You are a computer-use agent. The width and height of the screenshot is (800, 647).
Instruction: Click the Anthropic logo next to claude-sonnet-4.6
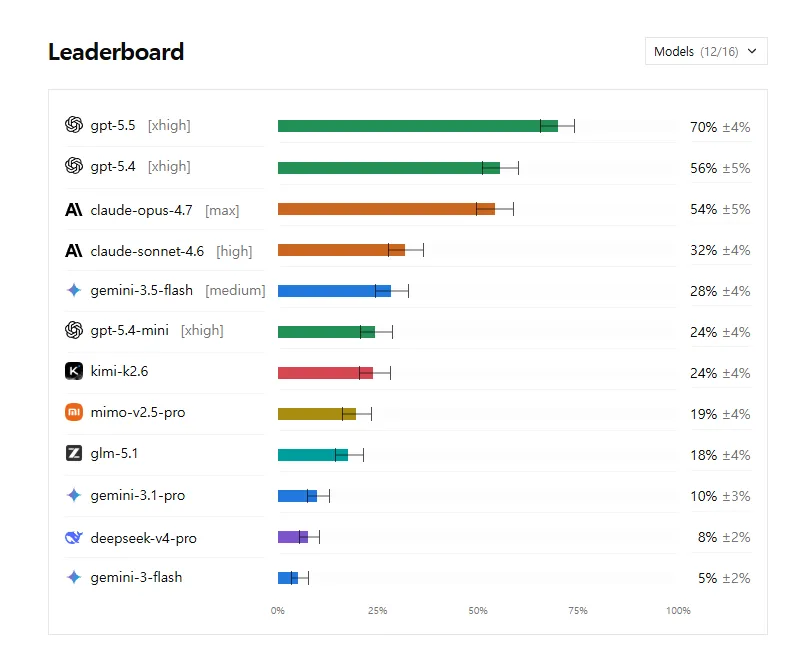click(73, 251)
